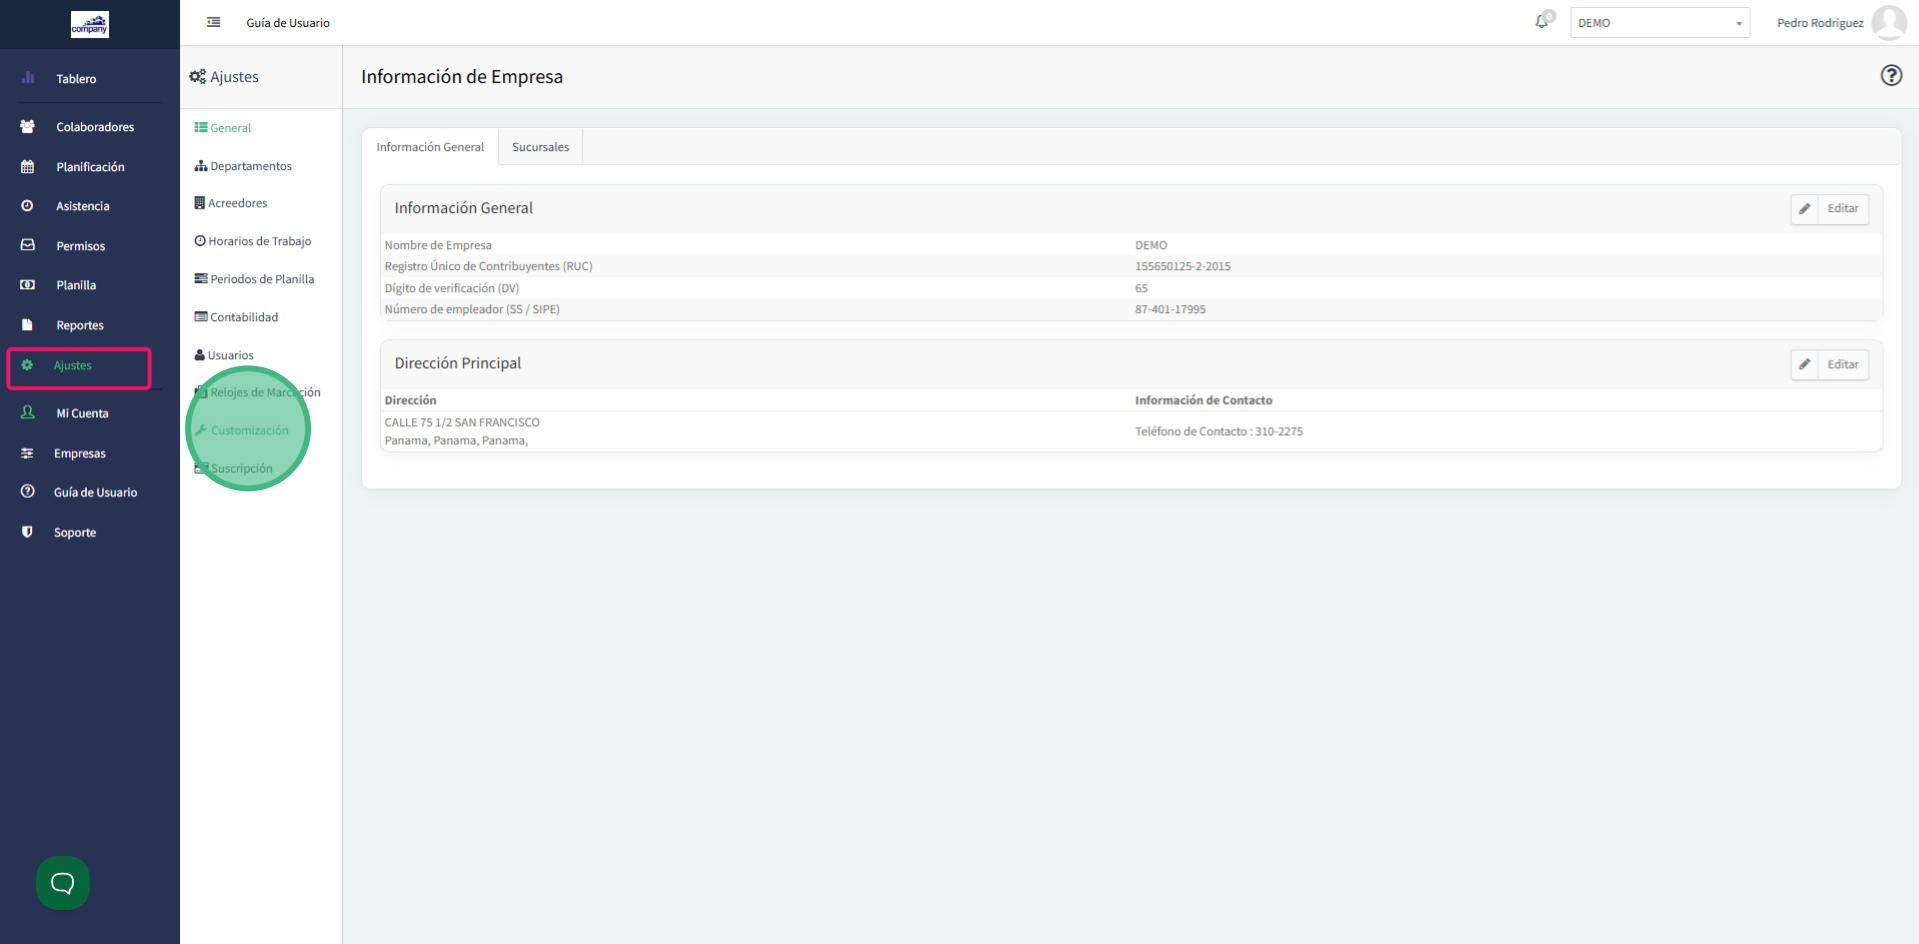Open Planificación from the main menu
Screen dimensions: 1919x944
pyautogui.click(x=90, y=167)
